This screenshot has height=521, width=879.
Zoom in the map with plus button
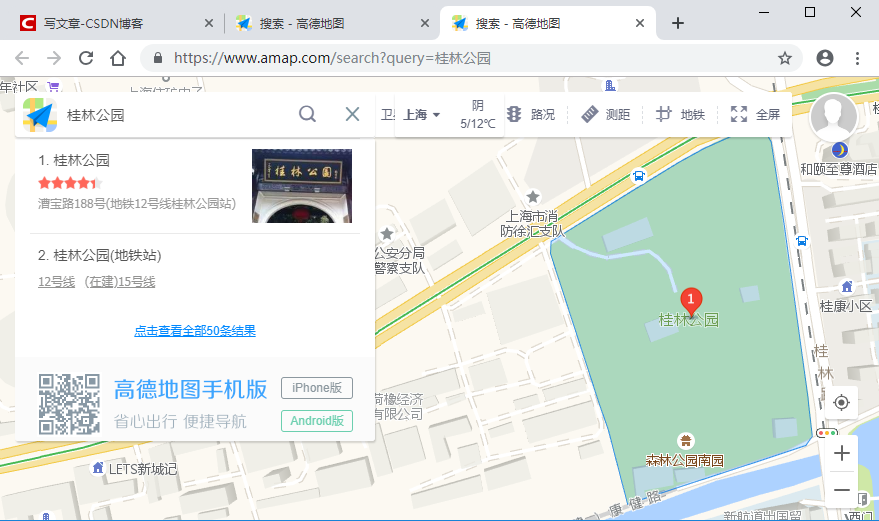841,453
